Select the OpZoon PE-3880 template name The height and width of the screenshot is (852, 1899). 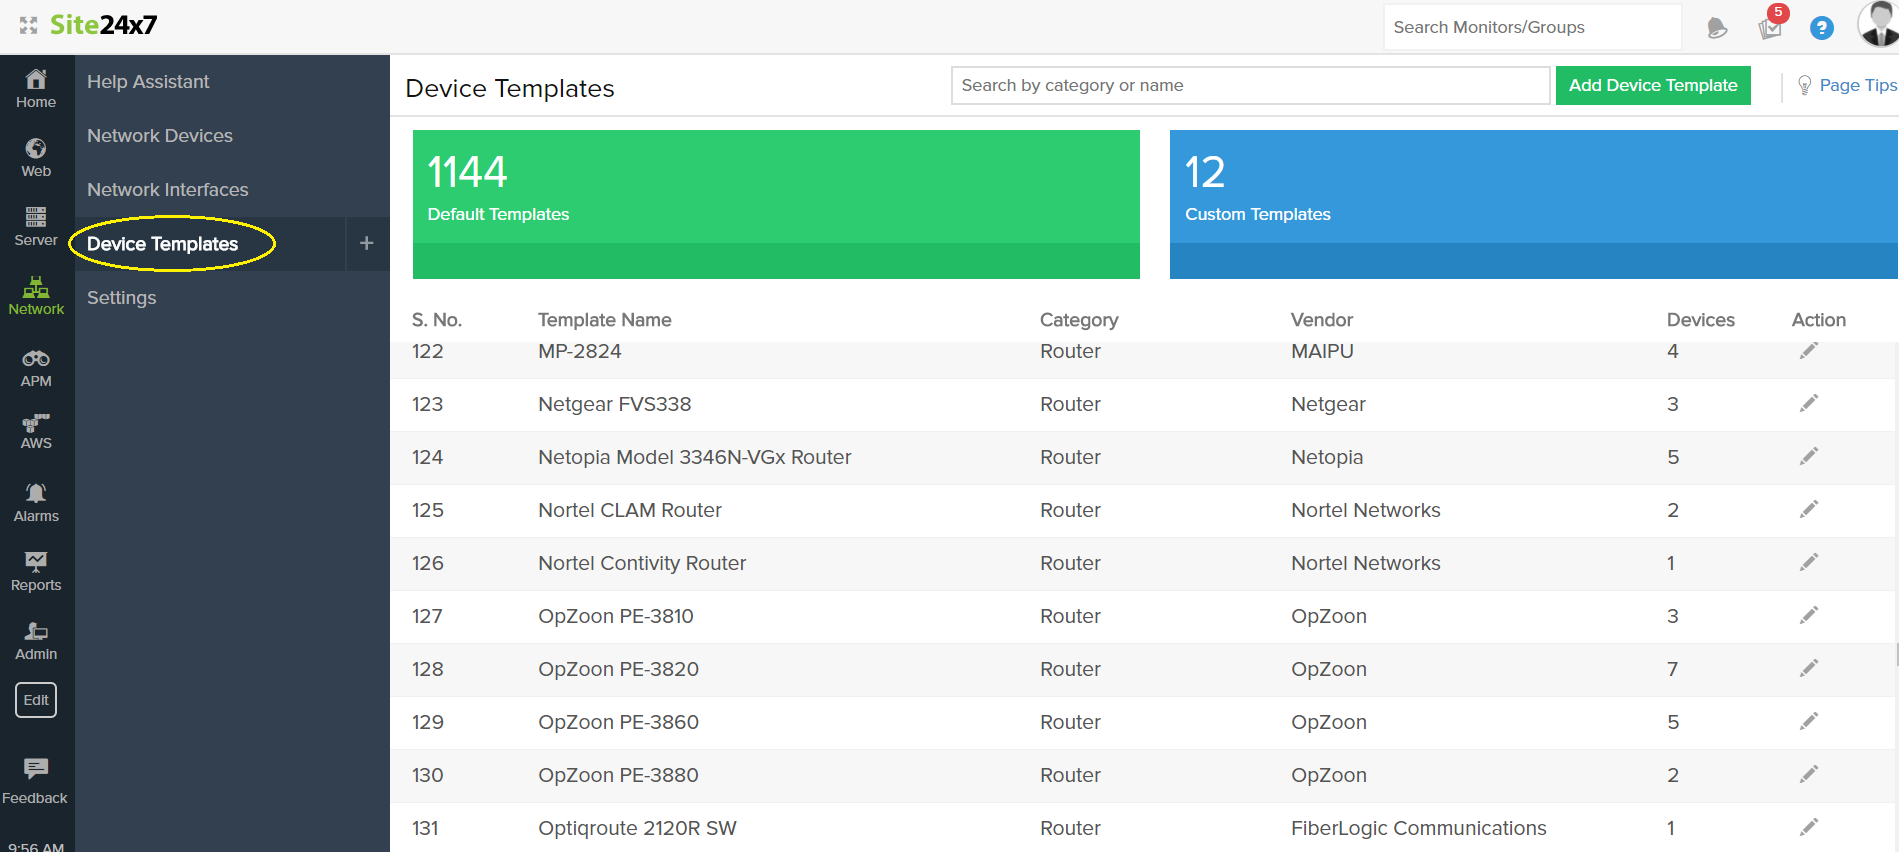619,775
